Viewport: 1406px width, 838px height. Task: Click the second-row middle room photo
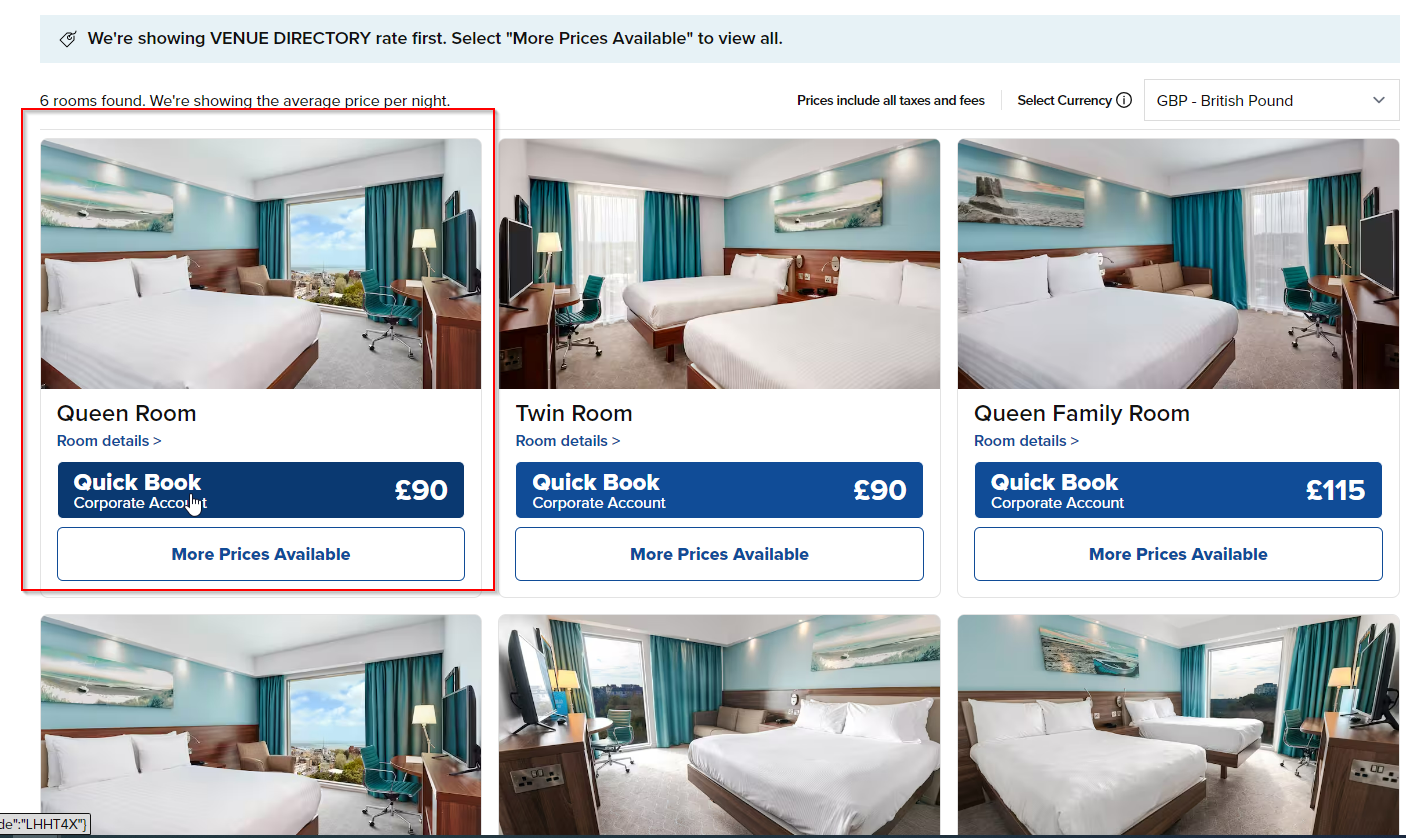[x=719, y=725]
